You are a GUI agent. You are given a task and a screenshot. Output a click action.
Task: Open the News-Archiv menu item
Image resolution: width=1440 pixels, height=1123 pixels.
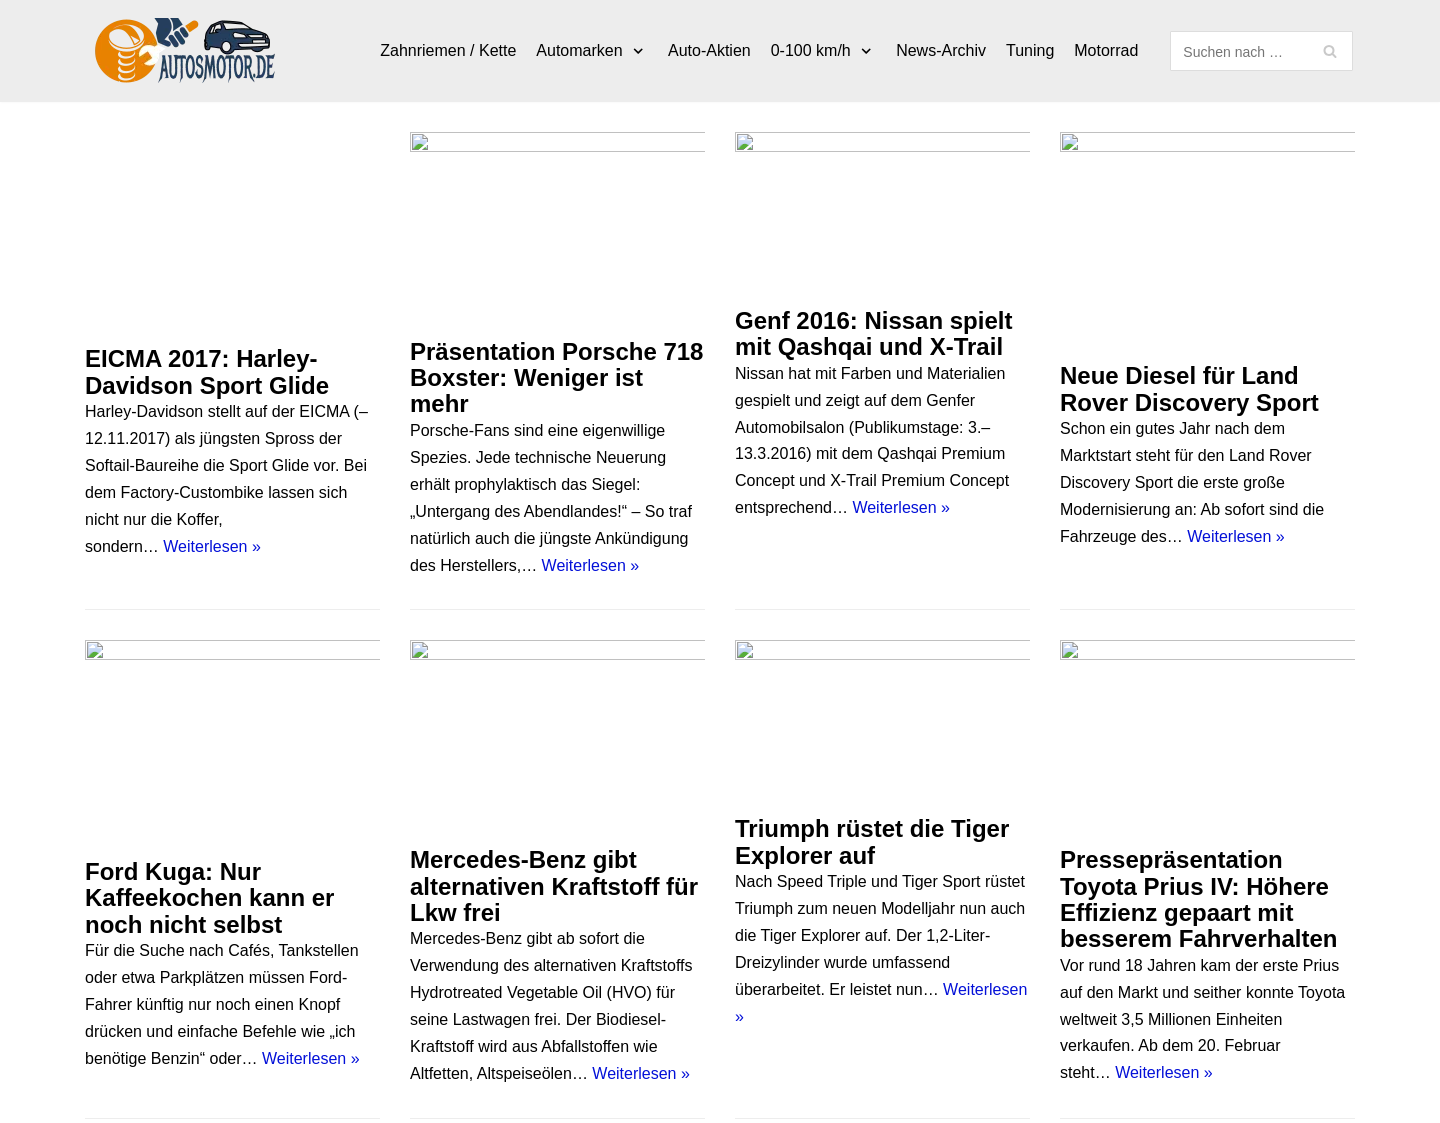pyautogui.click(x=941, y=51)
